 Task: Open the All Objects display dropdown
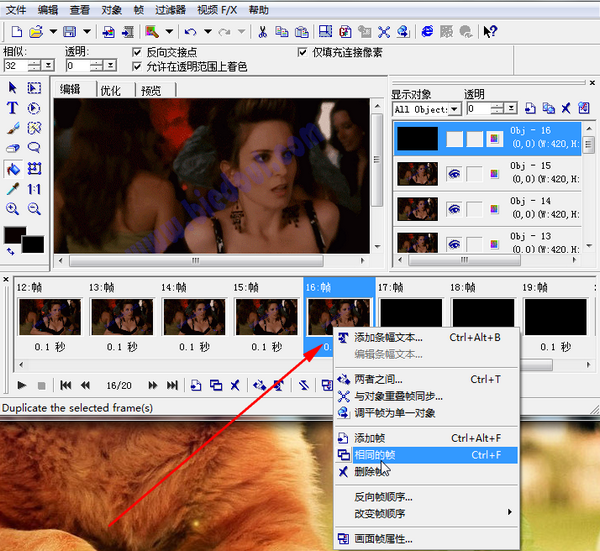click(455, 109)
